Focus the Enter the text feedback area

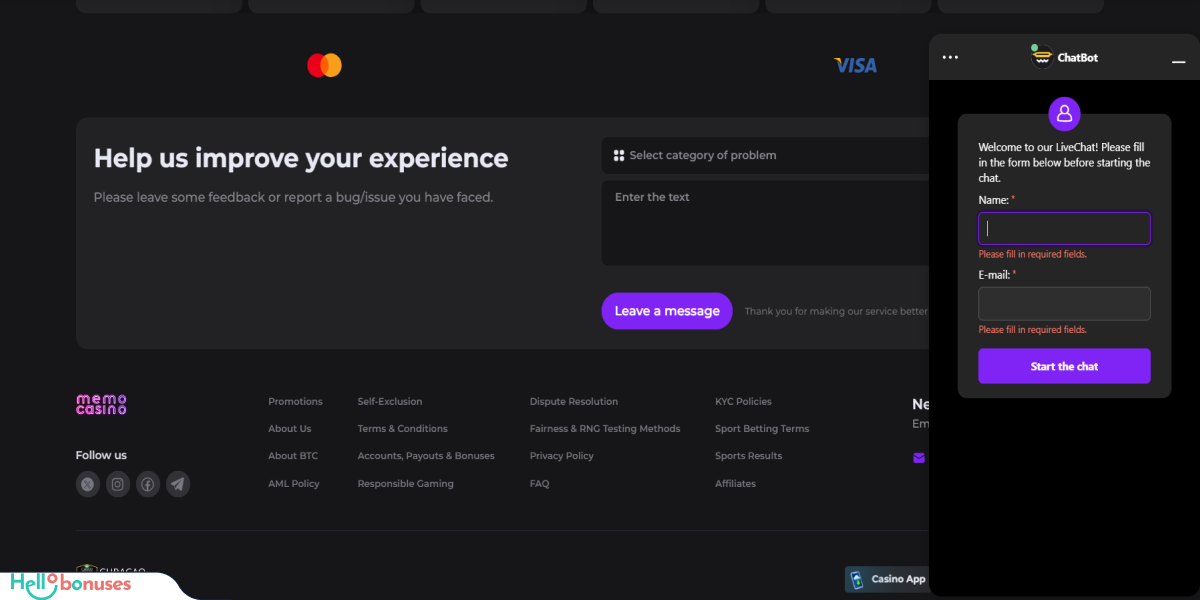pyautogui.click(x=765, y=223)
